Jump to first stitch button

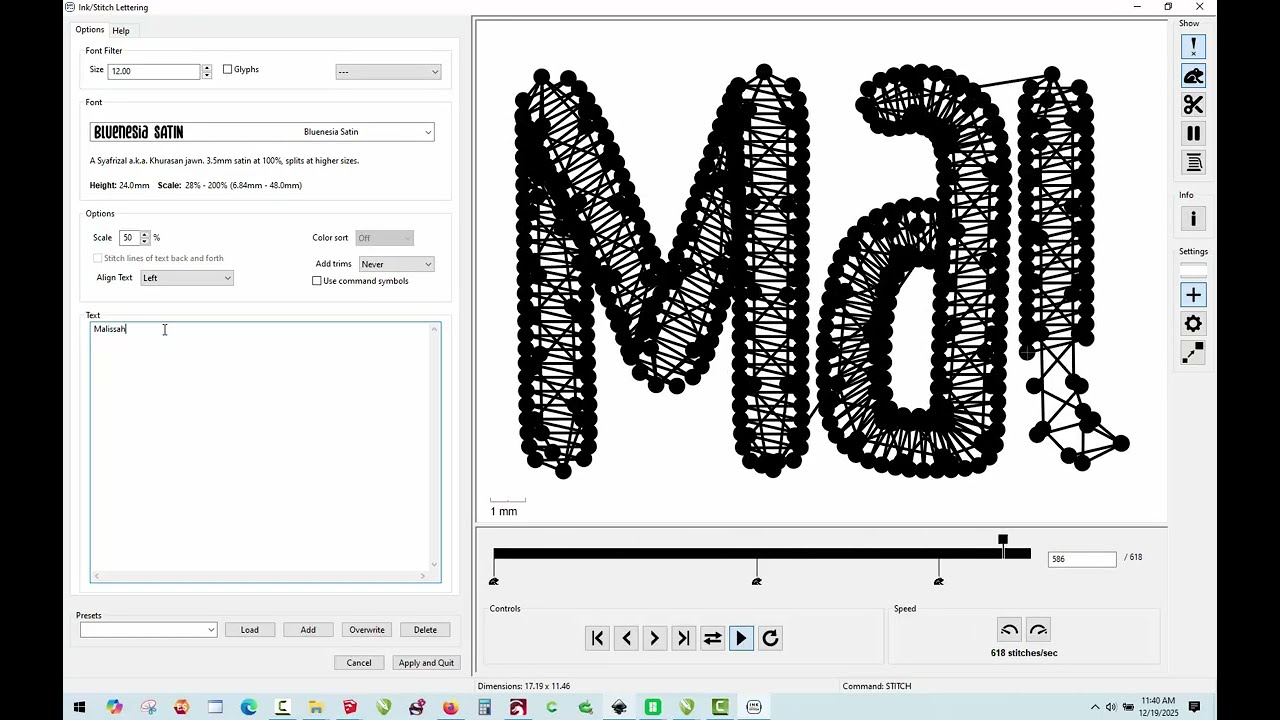[597, 638]
